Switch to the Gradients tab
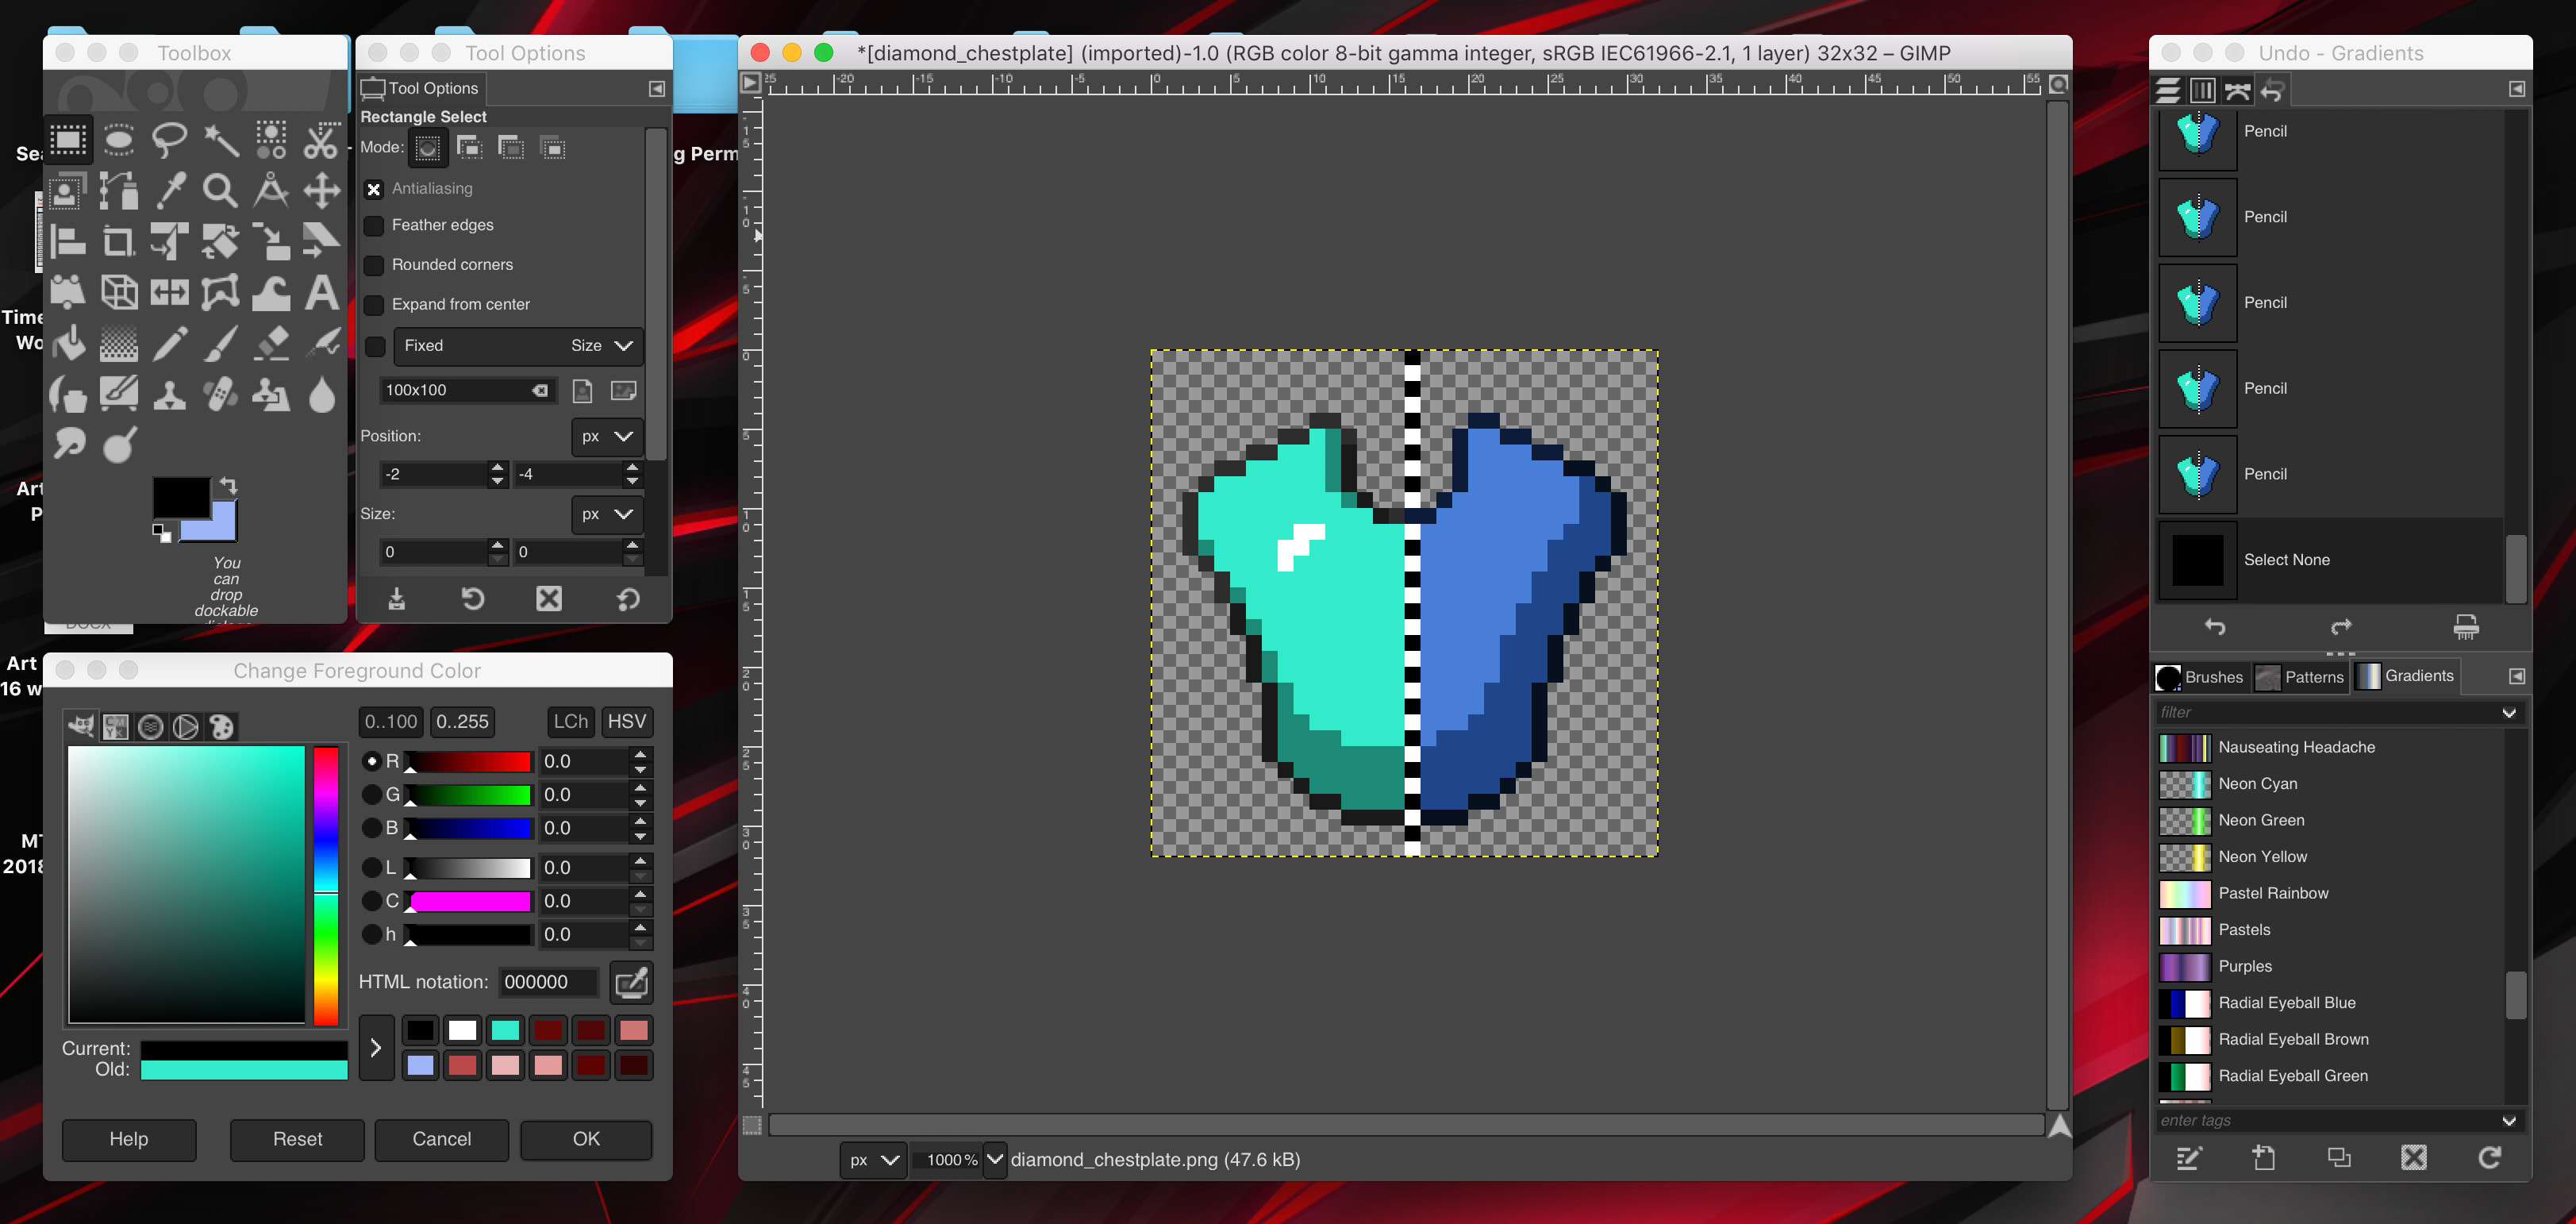The height and width of the screenshot is (1224, 2576). [2405, 676]
